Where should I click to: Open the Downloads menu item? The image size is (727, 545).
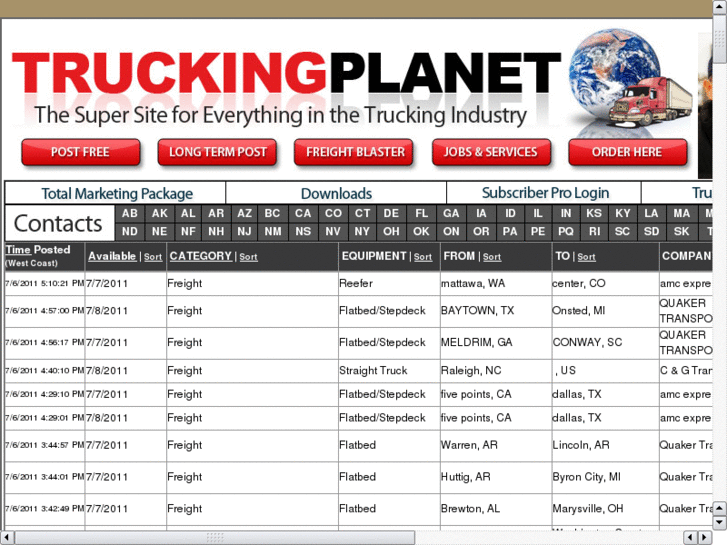[x=336, y=193]
